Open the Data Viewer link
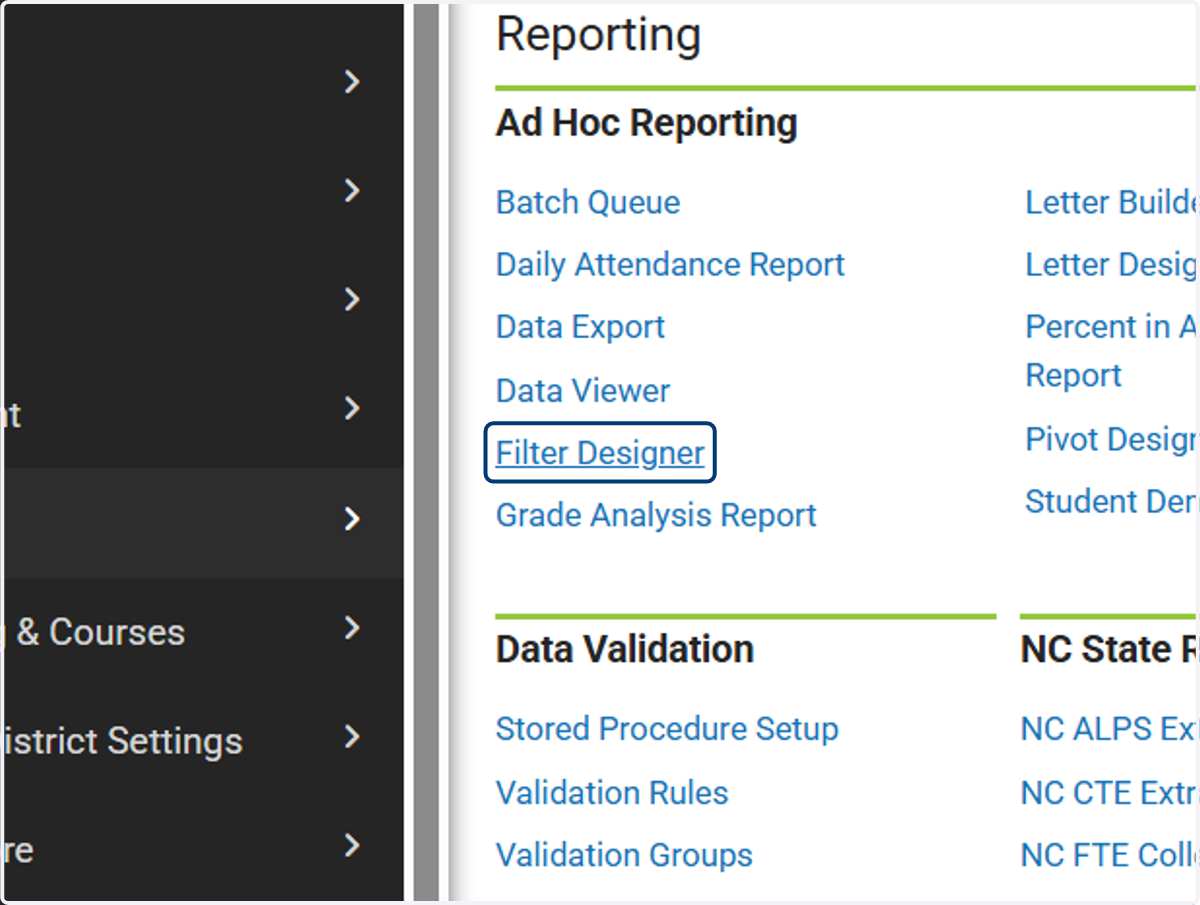This screenshot has height=905, width=1200. [x=583, y=390]
